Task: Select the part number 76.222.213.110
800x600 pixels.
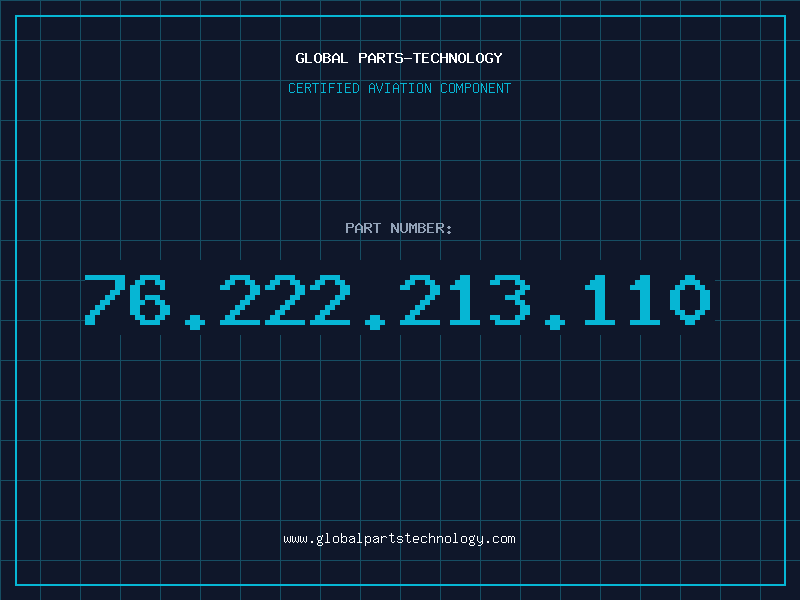Action: pyautogui.click(x=397, y=301)
